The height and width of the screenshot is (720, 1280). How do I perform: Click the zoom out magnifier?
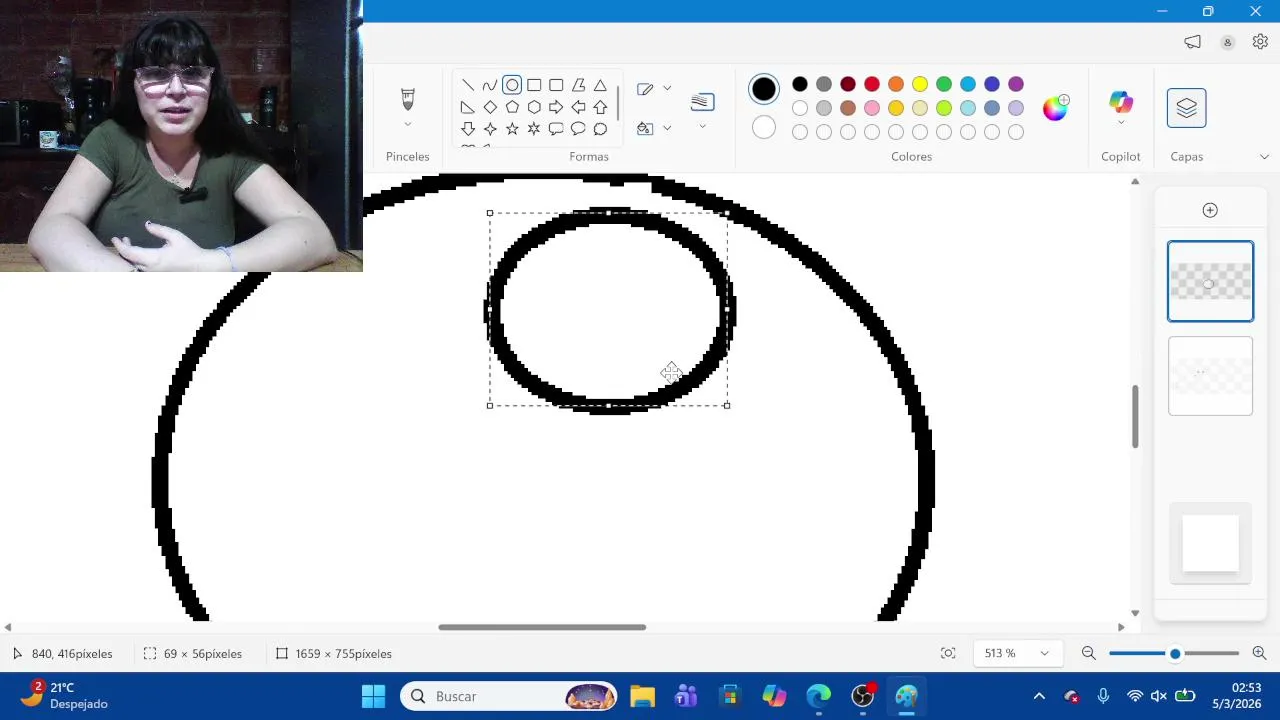pos(1089,653)
